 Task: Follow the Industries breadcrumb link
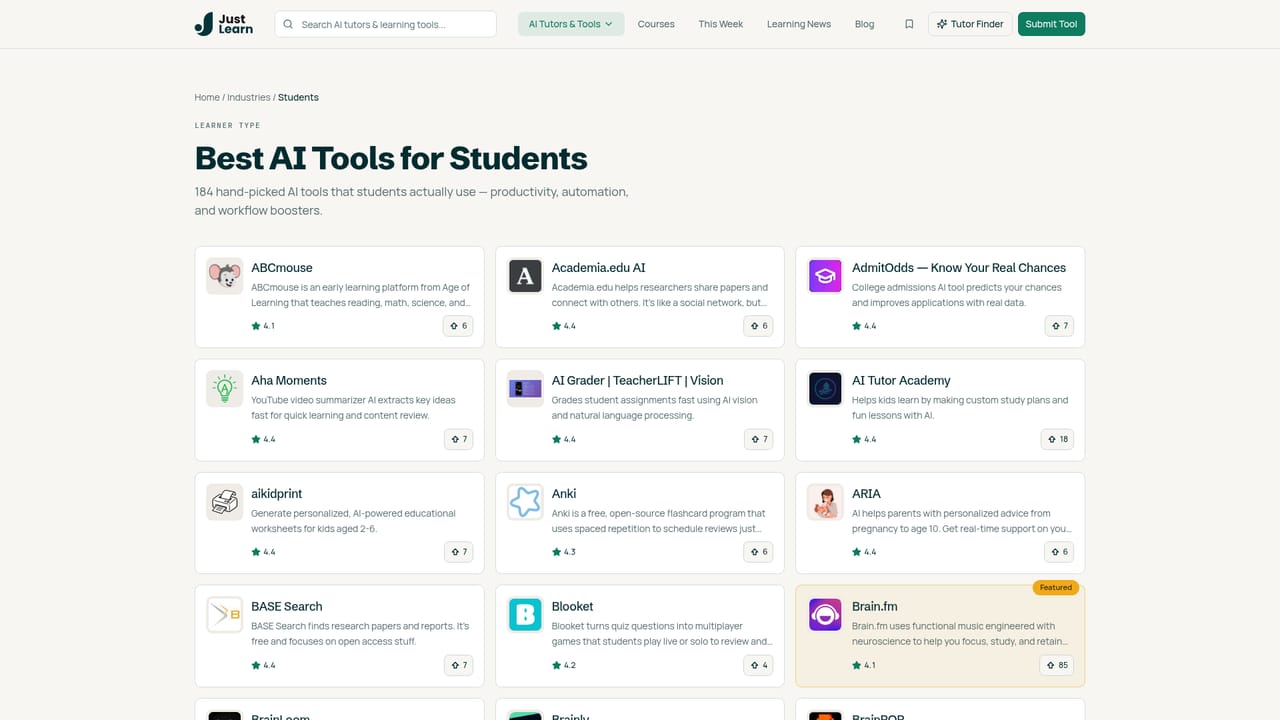[249, 97]
